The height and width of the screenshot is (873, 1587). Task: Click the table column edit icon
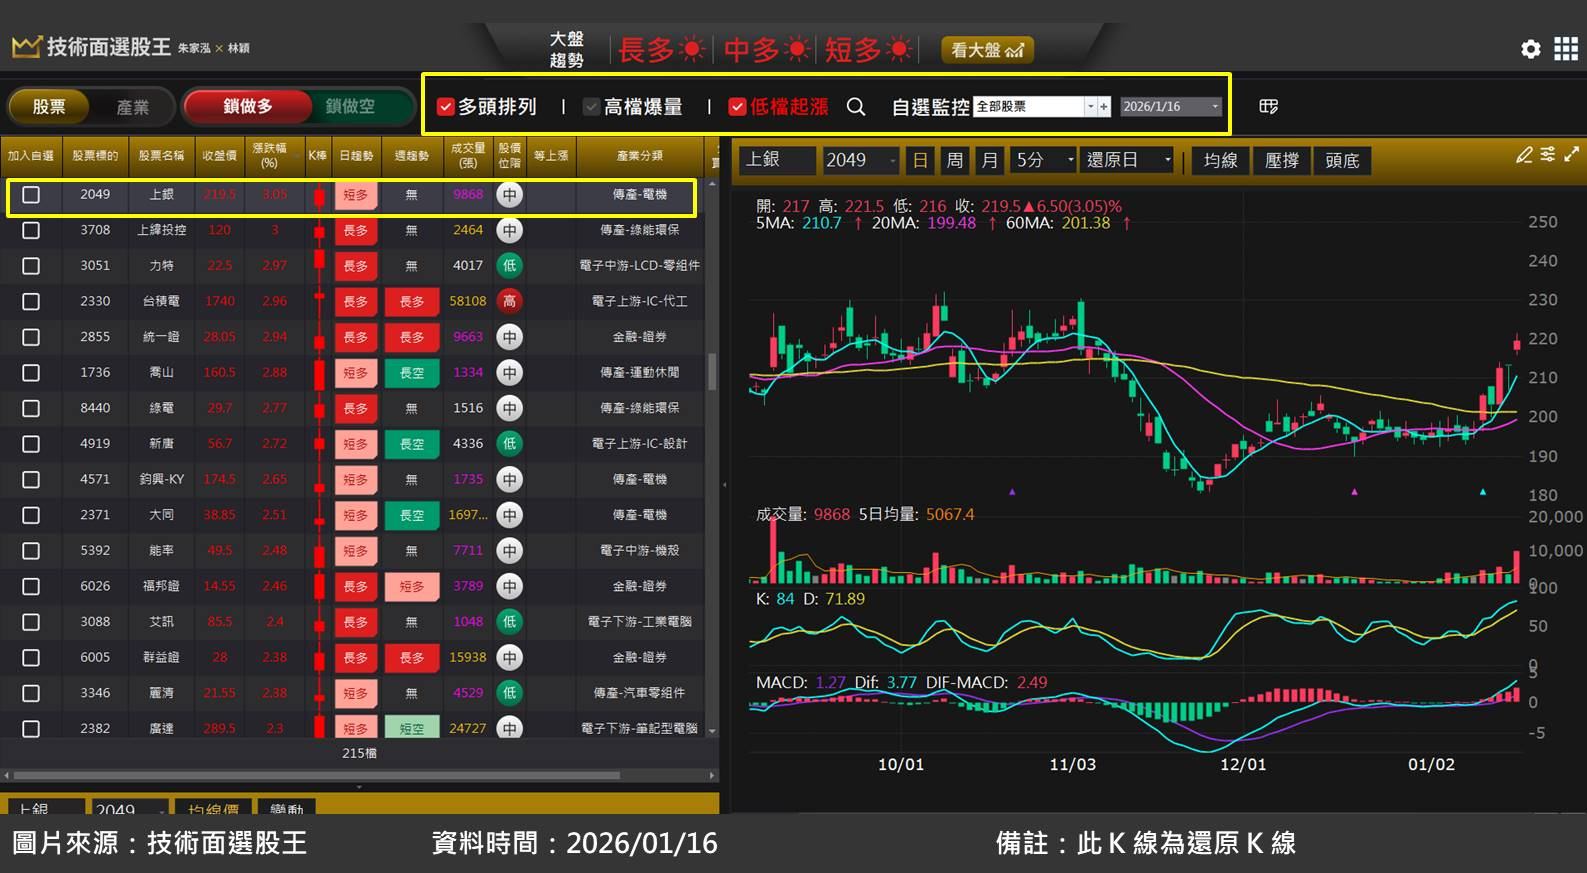[1268, 107]
